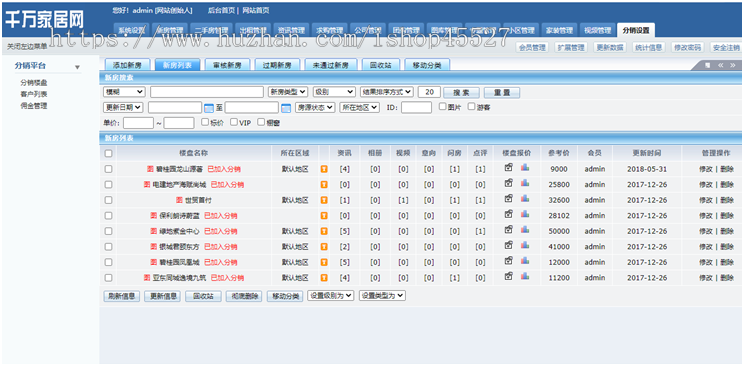Click the orange icon in 绿地紫金中心 row
The height and width of the screenshot is (366, 744).
324,231
